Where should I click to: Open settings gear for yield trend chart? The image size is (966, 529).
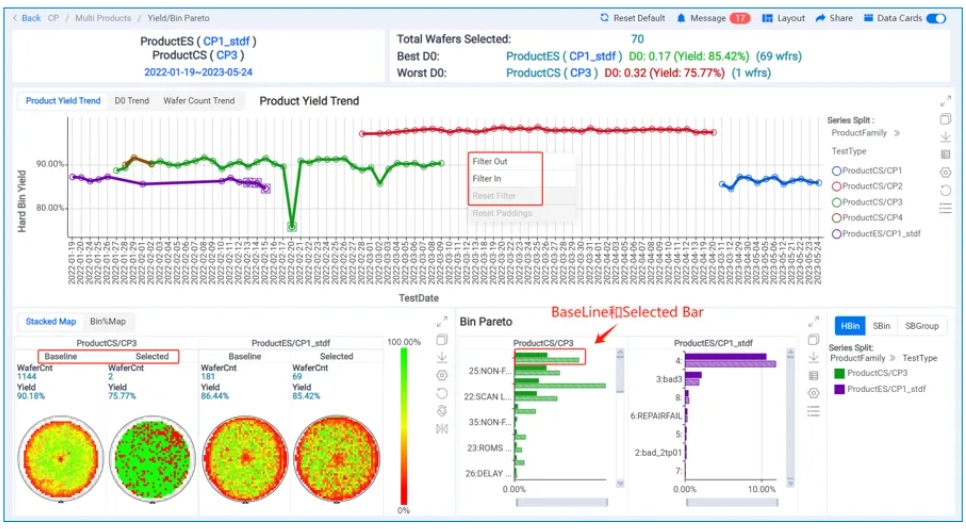945,172
